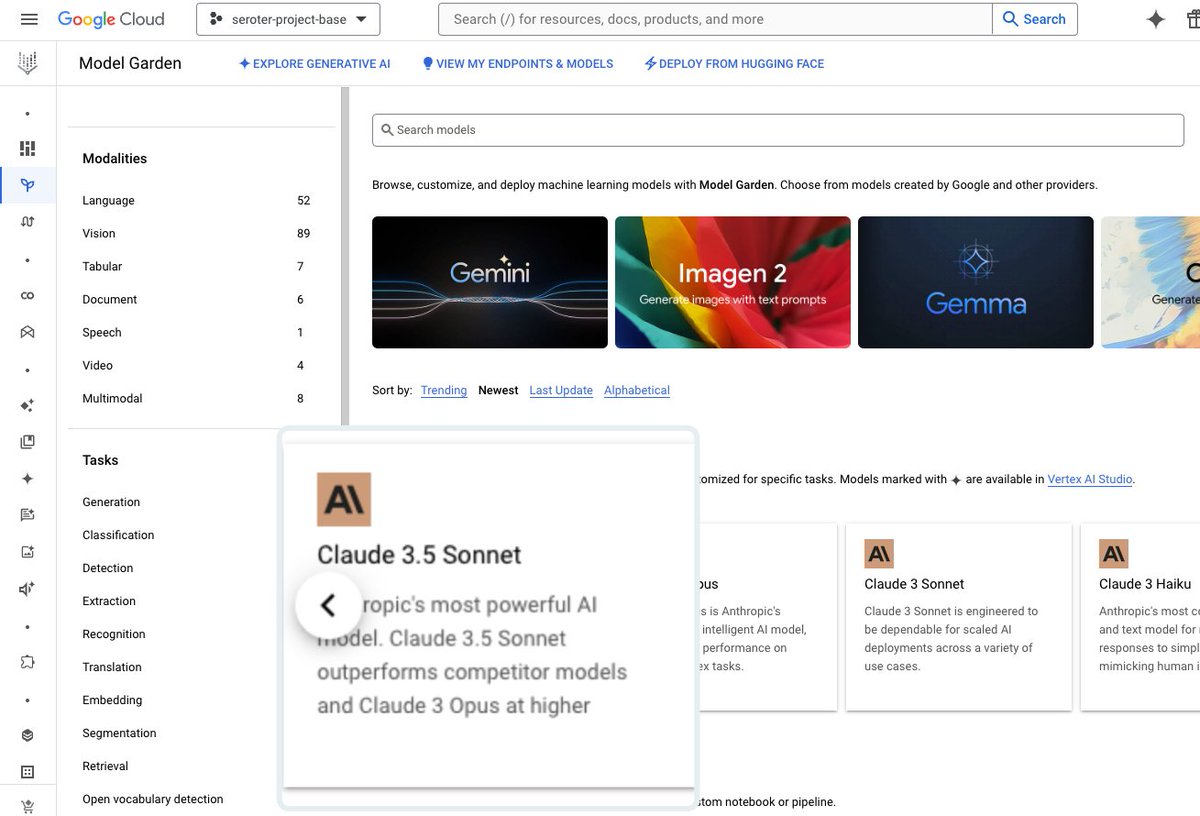Viewport: 1200px width, 816px height.
Task: Open the single four-point star sidebar icon
Action: pyautogui.click(x=28, y=479)
